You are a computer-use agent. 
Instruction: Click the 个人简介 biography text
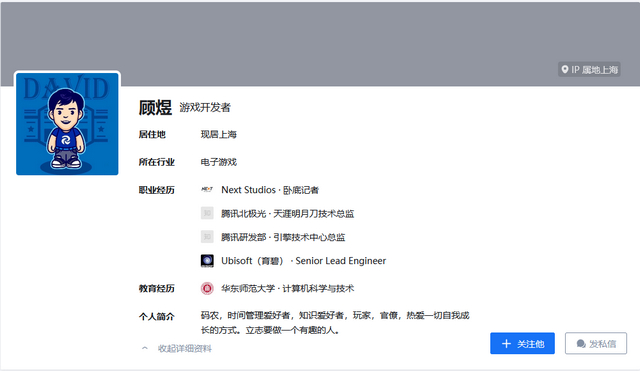tap(335, 322)
